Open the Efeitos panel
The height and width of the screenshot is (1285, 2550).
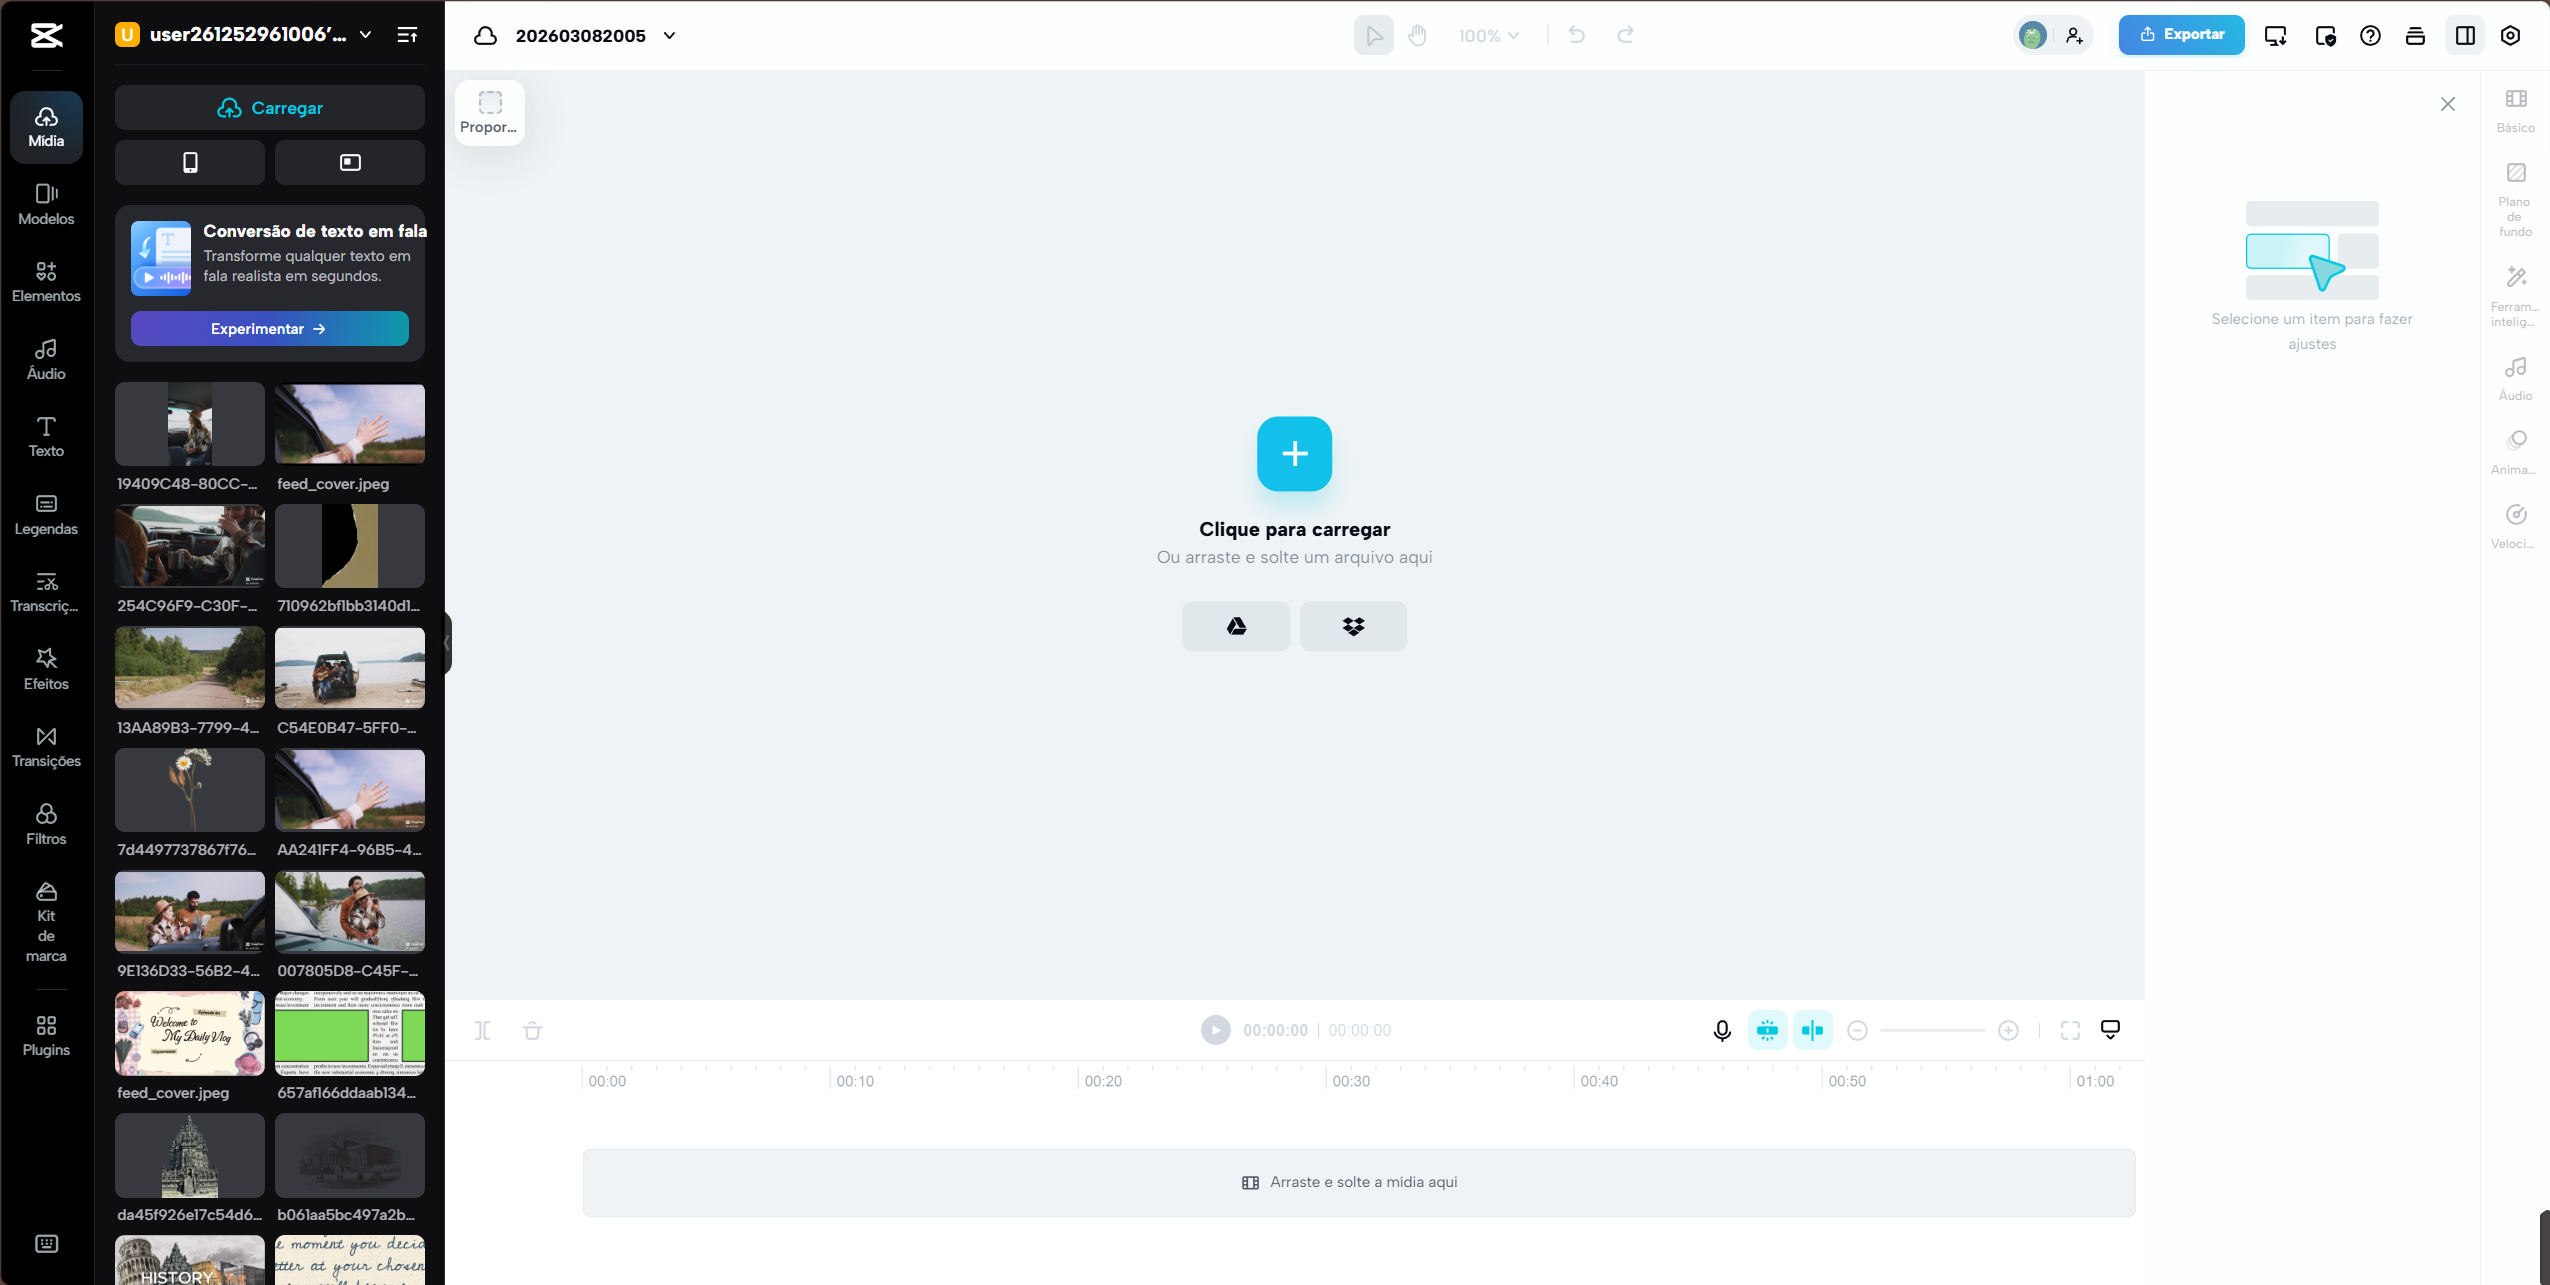(x=46, y=667)
